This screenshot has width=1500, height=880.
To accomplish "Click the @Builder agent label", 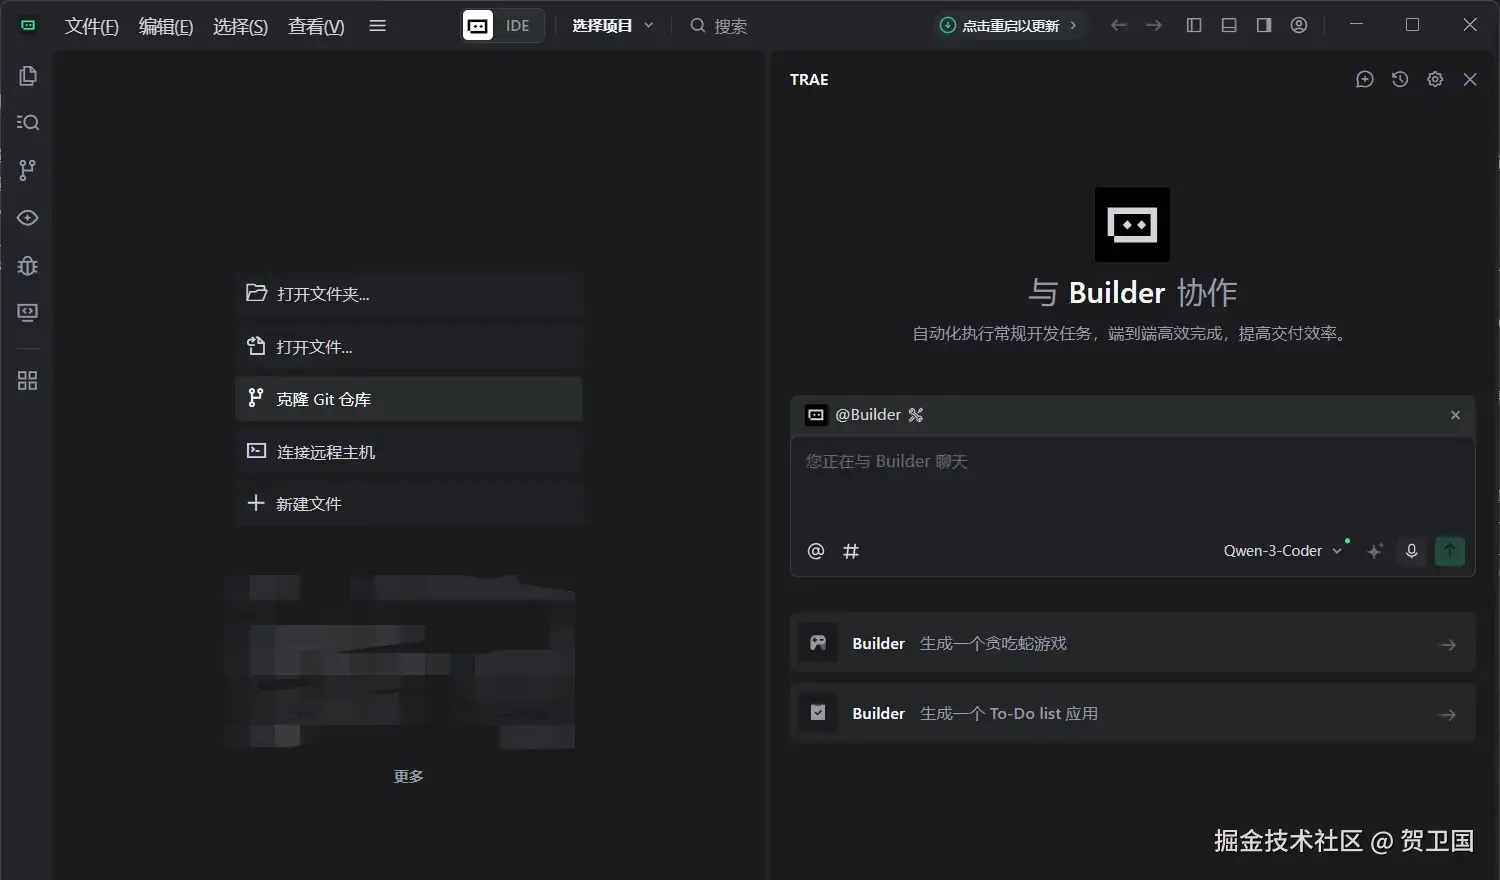I will pyautogui.click(x=868, y=415).
